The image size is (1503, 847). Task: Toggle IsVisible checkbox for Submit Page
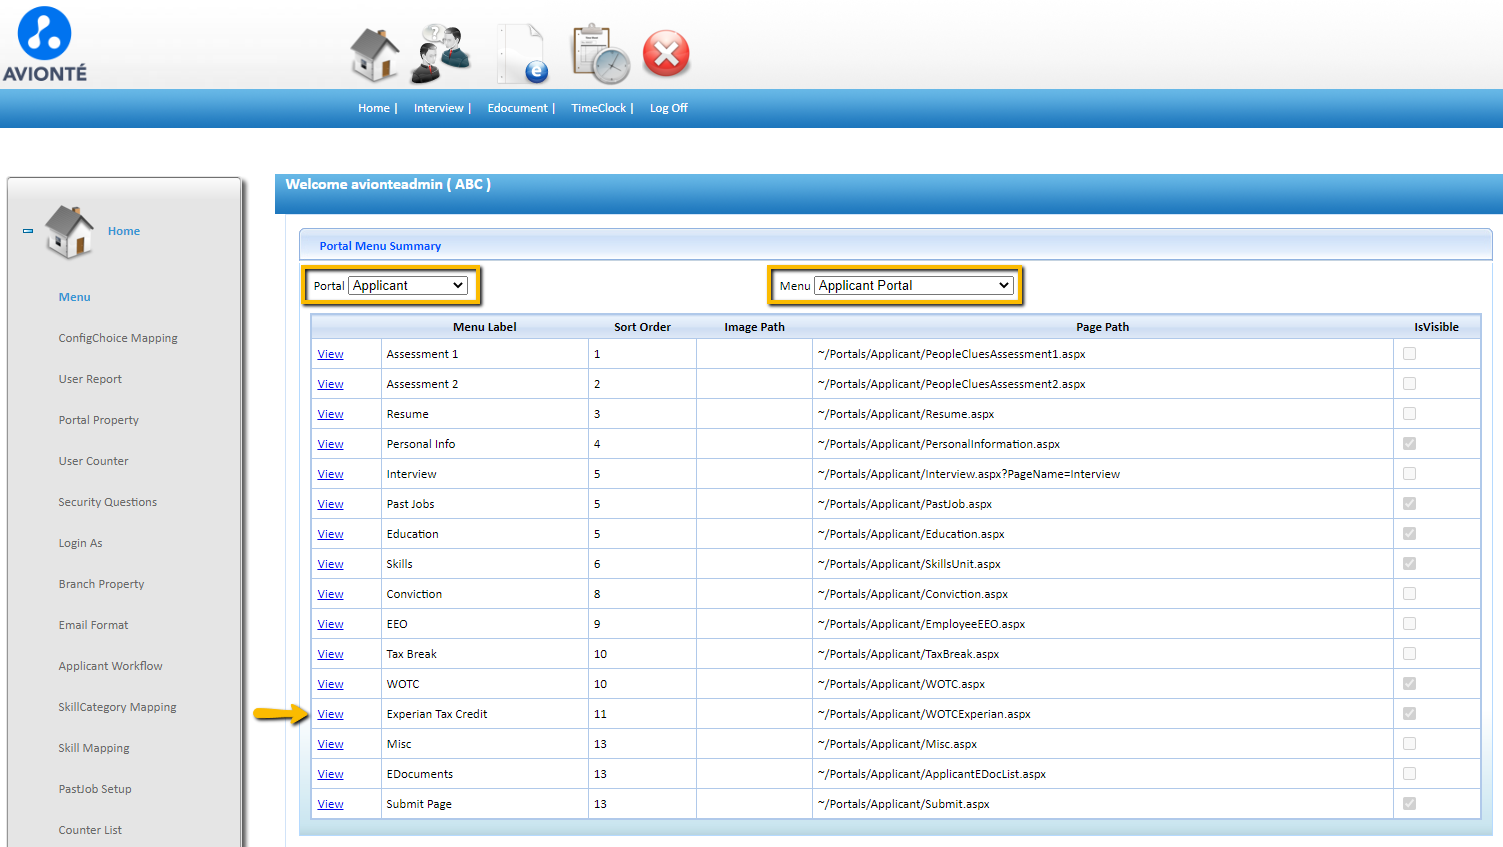[x=1409, y=803]
